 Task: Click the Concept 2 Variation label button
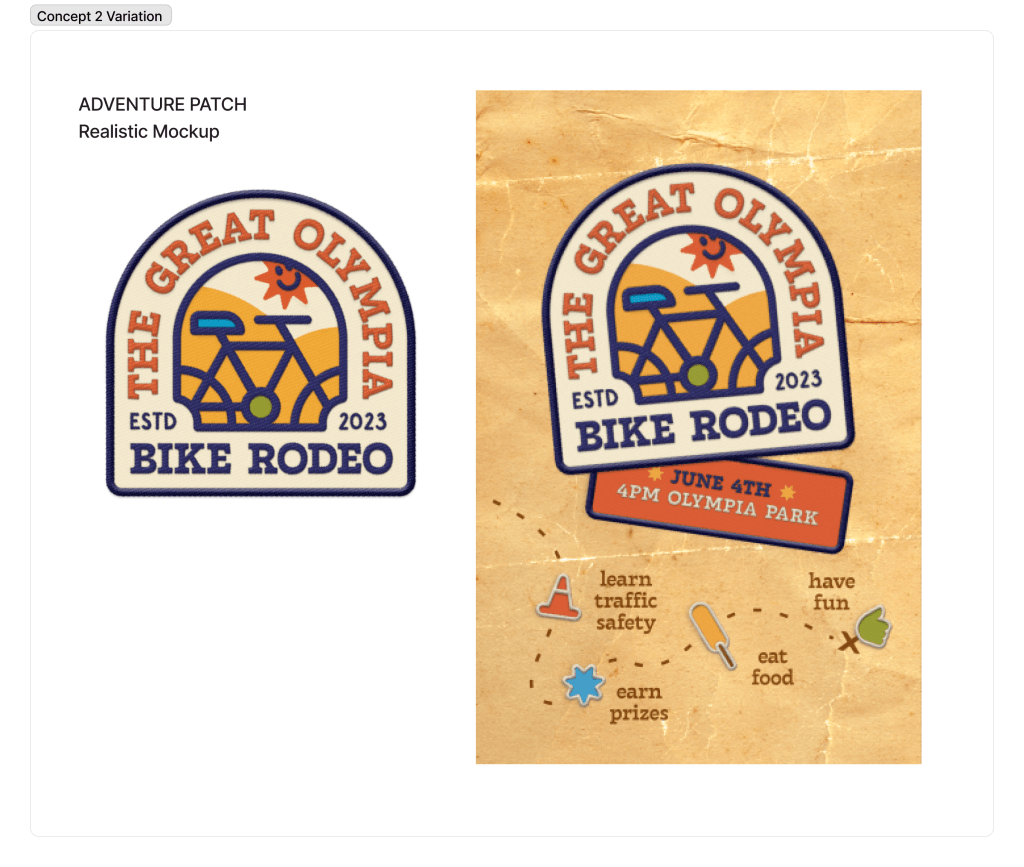(101, 16)
